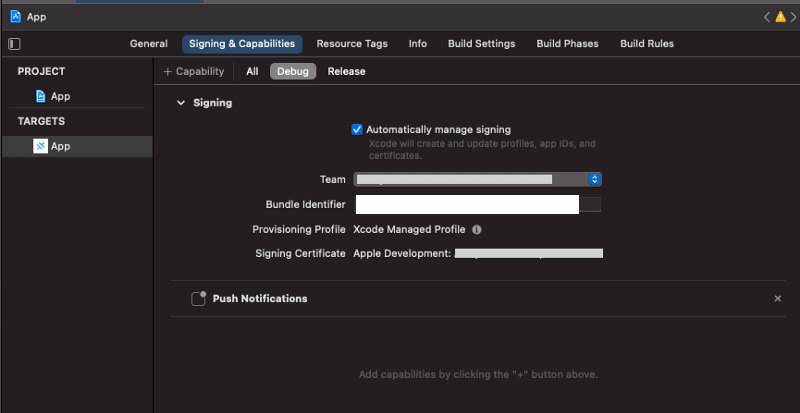This screenshot has width=800, height=413.
Task: Switch to the Info tab
Action: coord(417,44)
